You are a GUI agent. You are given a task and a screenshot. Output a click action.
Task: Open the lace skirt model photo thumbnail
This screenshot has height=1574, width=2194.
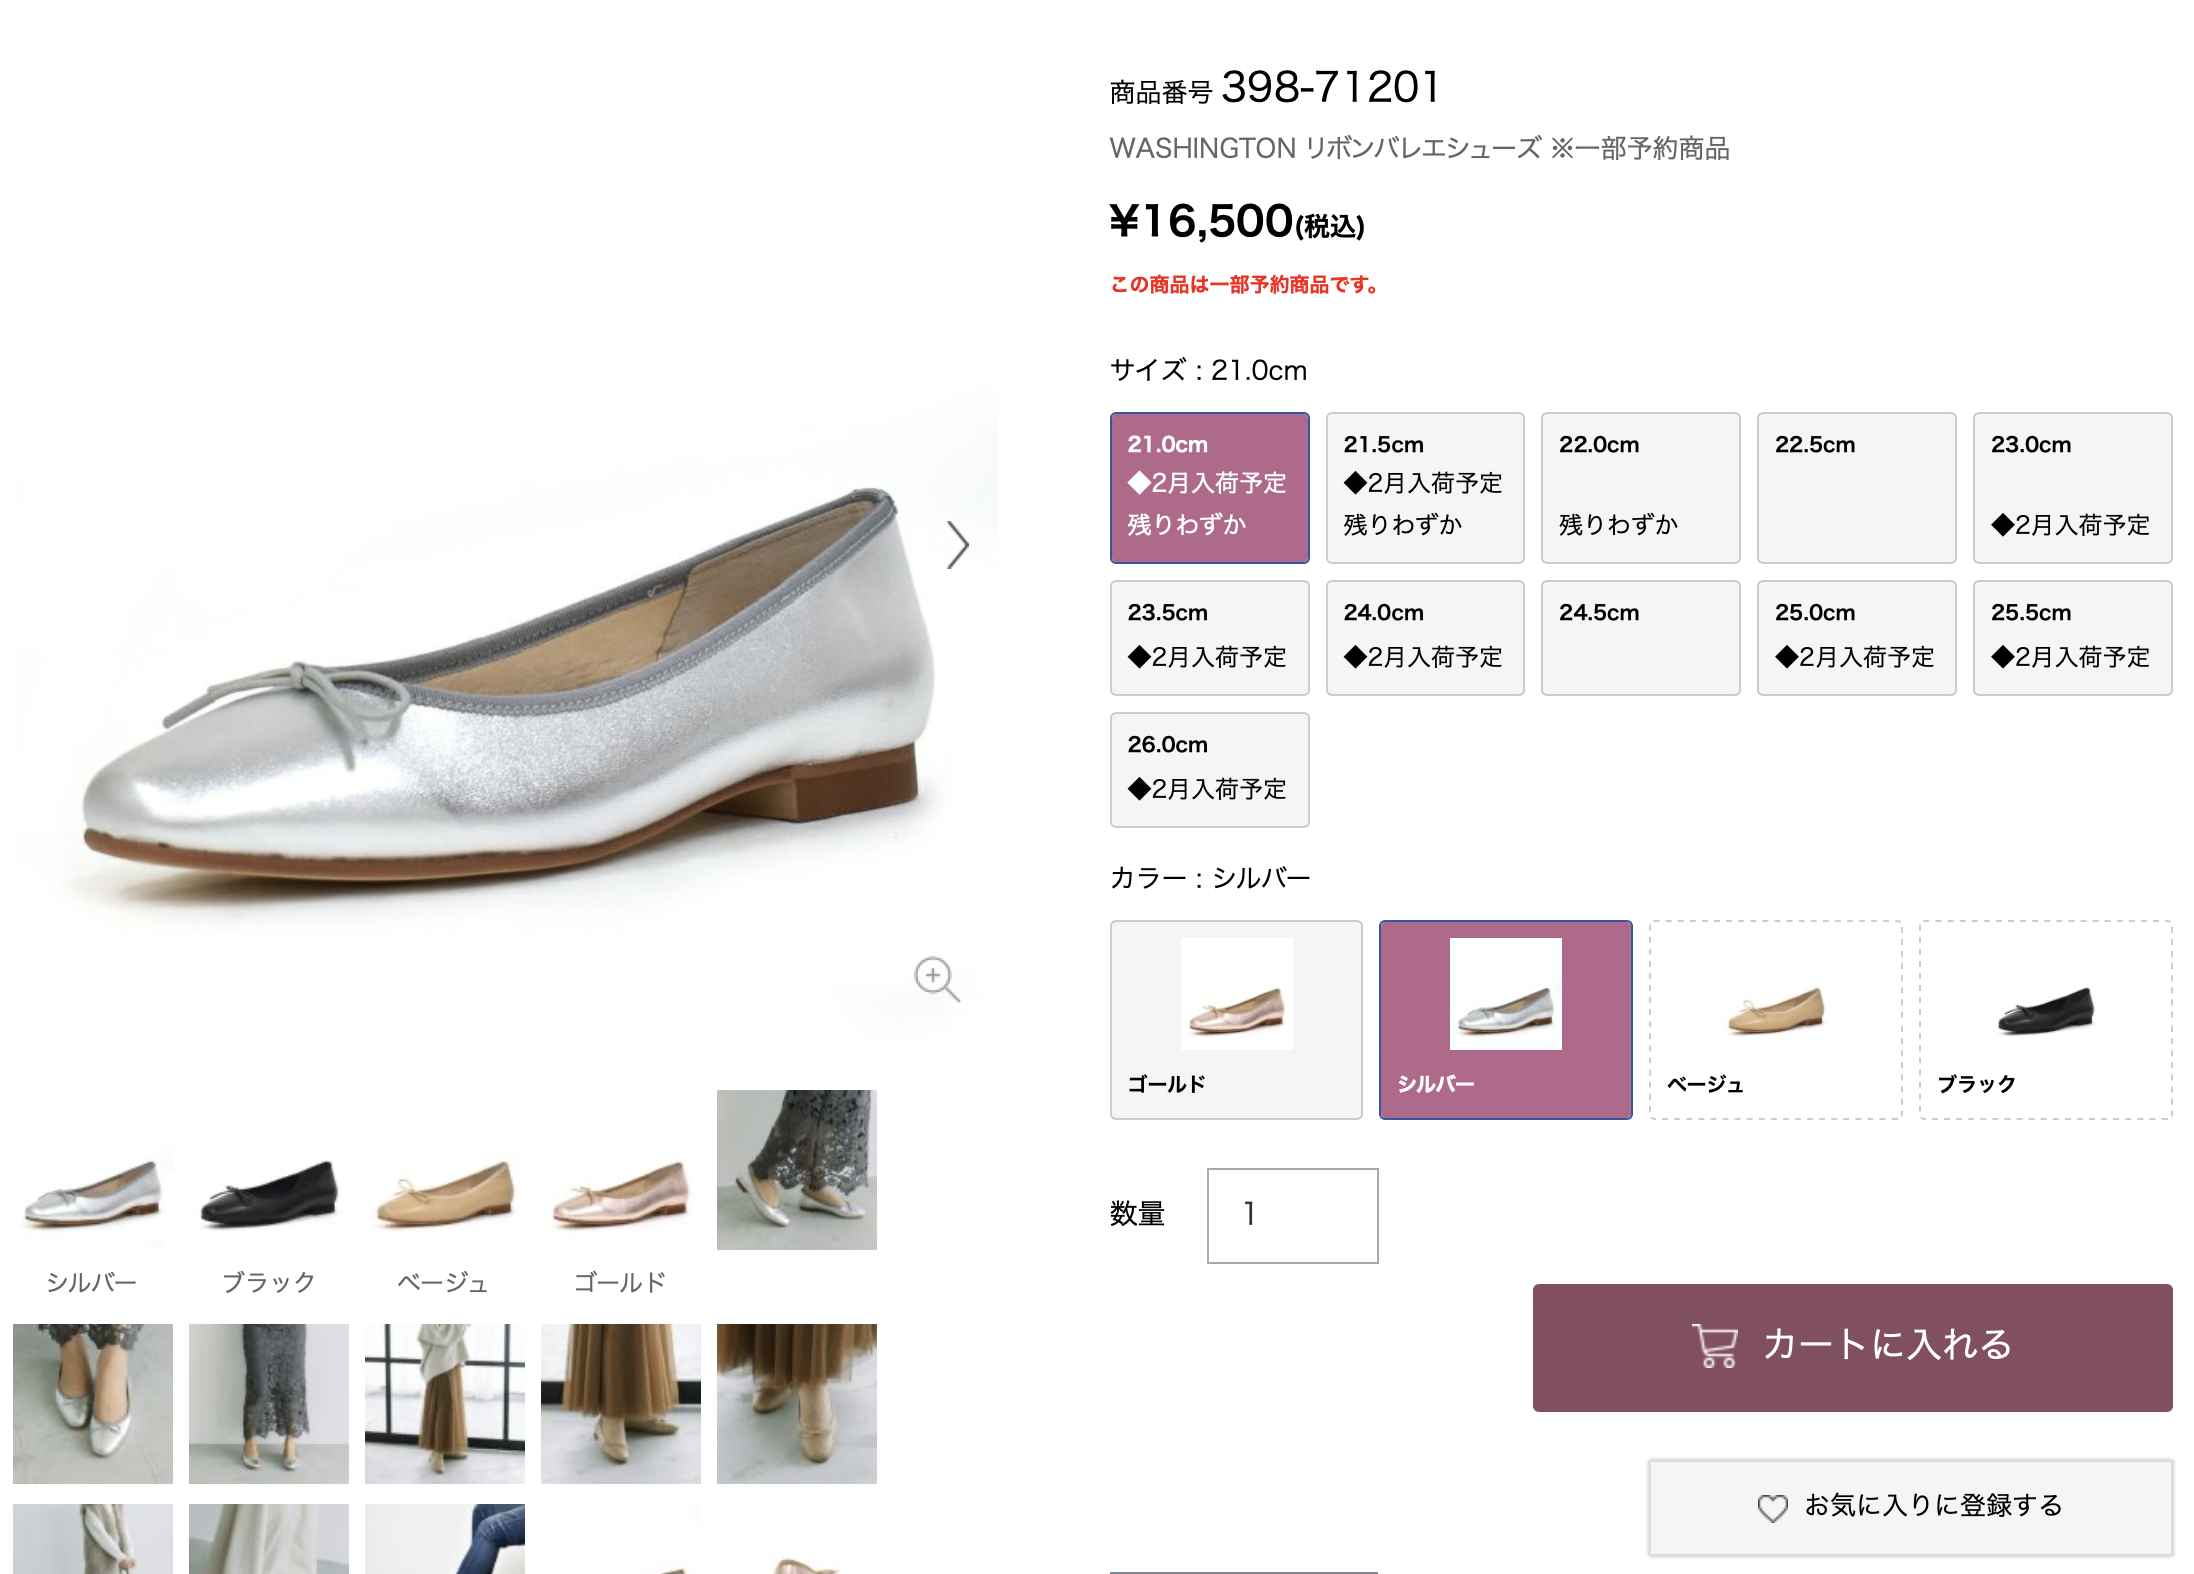(796, 1169)
